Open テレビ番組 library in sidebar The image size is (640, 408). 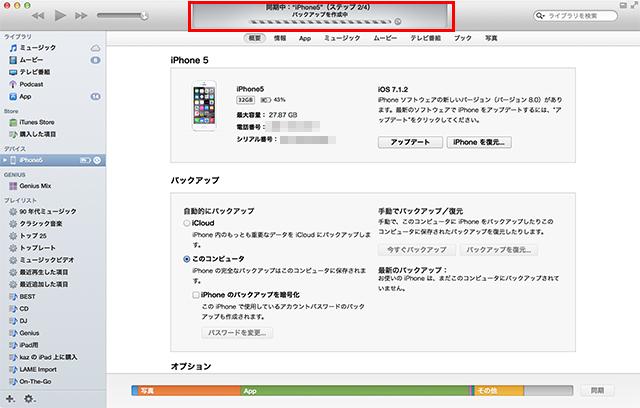[x=30, y=72]
